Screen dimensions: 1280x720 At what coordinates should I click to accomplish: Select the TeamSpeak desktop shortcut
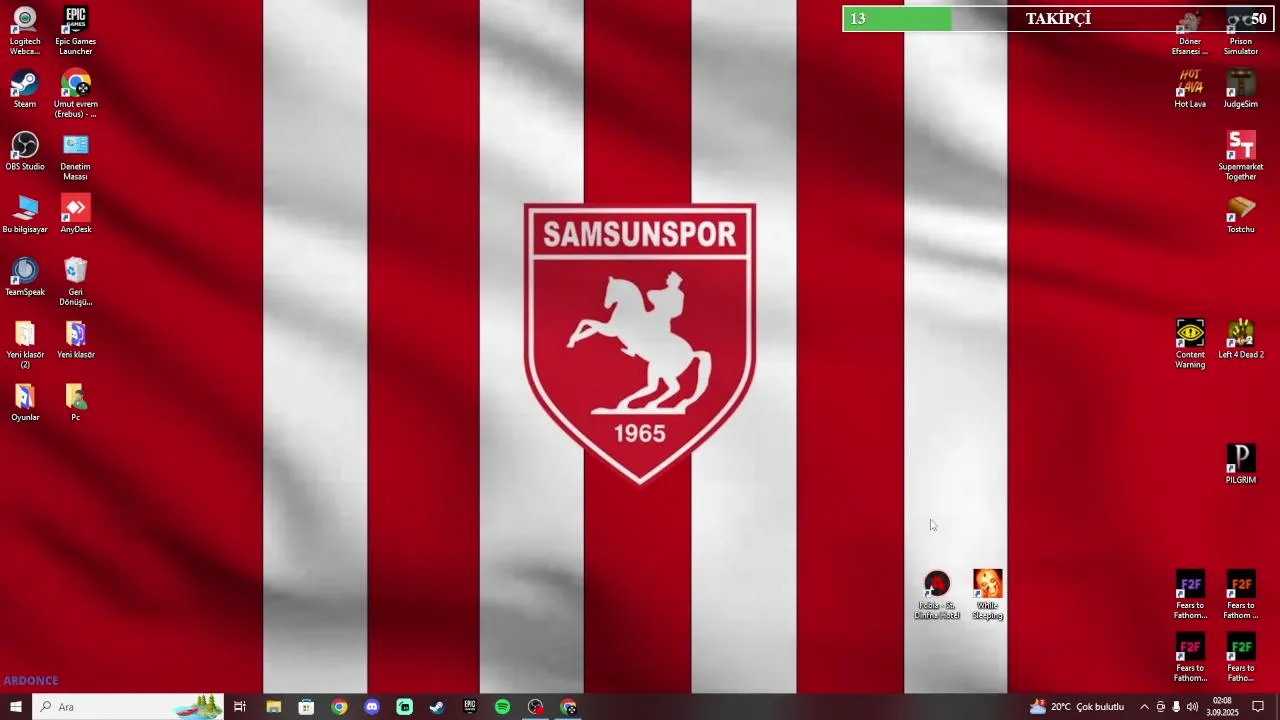(x=25, y=278)
